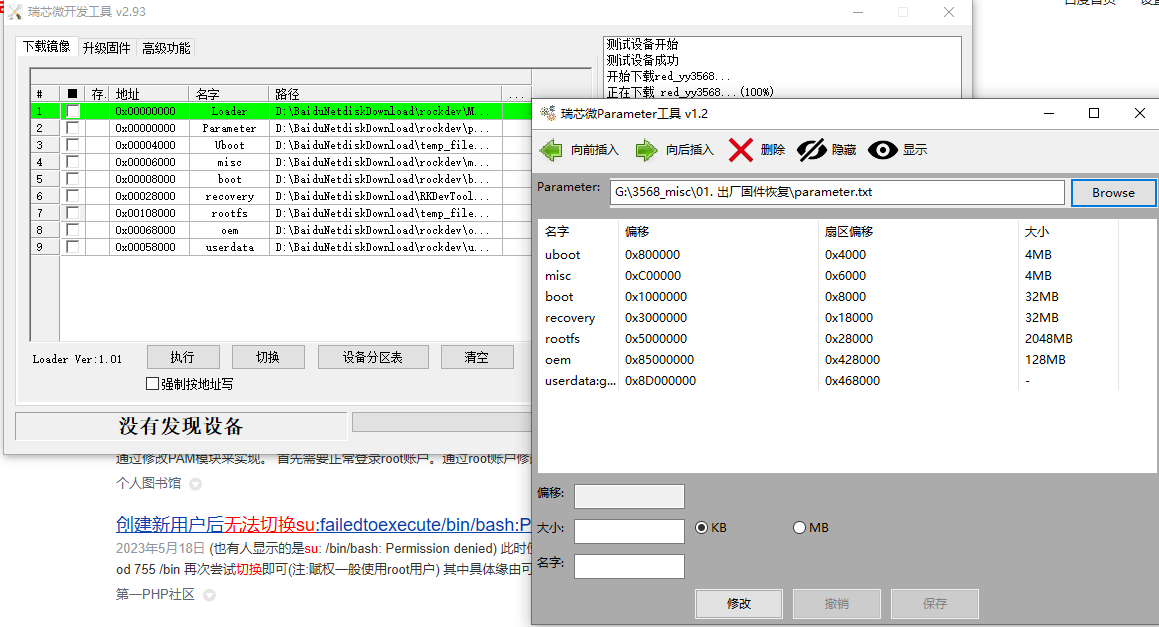Switch to the 高级功能 tab
The image size is (1159, 627).
coord(166,48)
